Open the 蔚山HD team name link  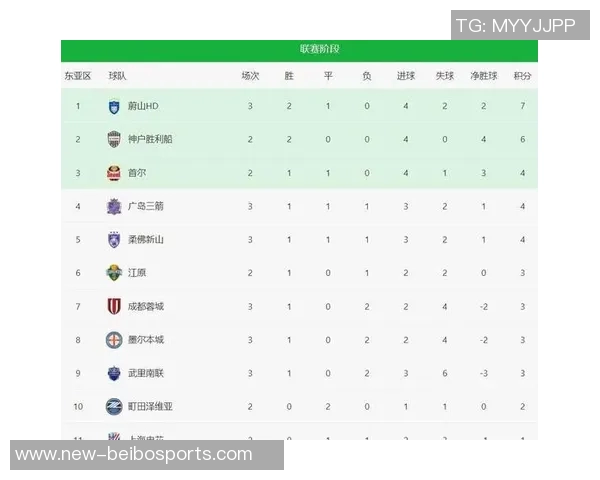pyautogui.click(x=144, y=106)
